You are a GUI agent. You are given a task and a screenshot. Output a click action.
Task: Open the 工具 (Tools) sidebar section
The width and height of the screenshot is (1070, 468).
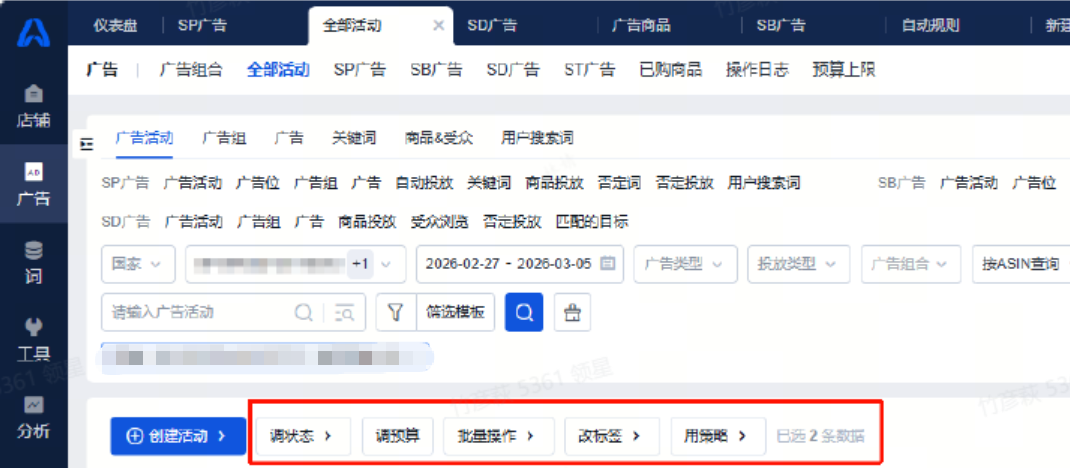[33, 340]
